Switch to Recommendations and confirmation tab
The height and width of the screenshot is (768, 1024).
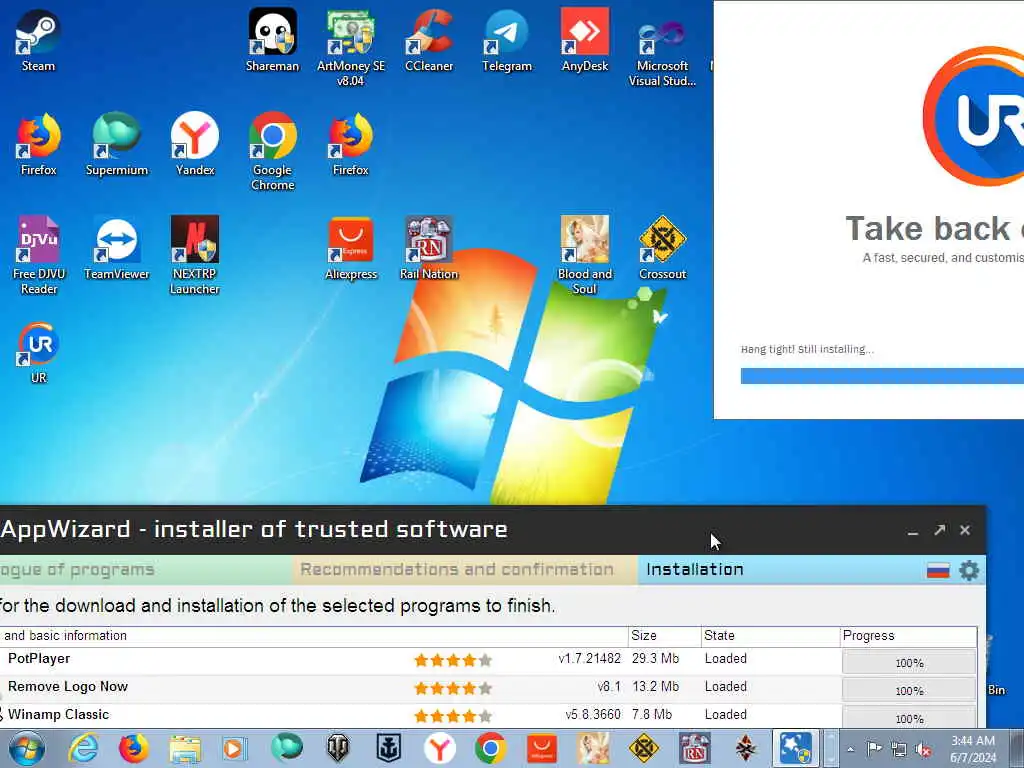pyautogui.click(x=464, y=569)
